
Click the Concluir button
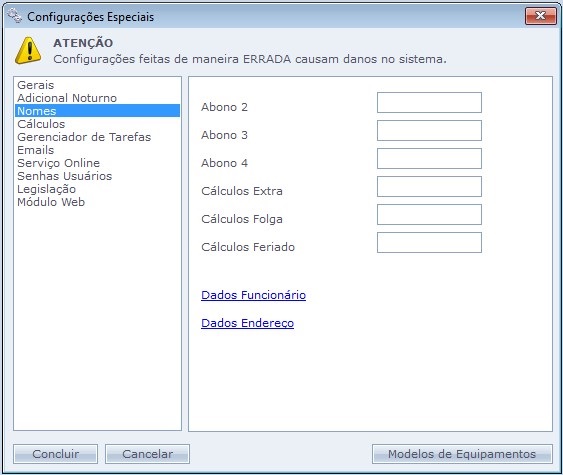(56, 454)
